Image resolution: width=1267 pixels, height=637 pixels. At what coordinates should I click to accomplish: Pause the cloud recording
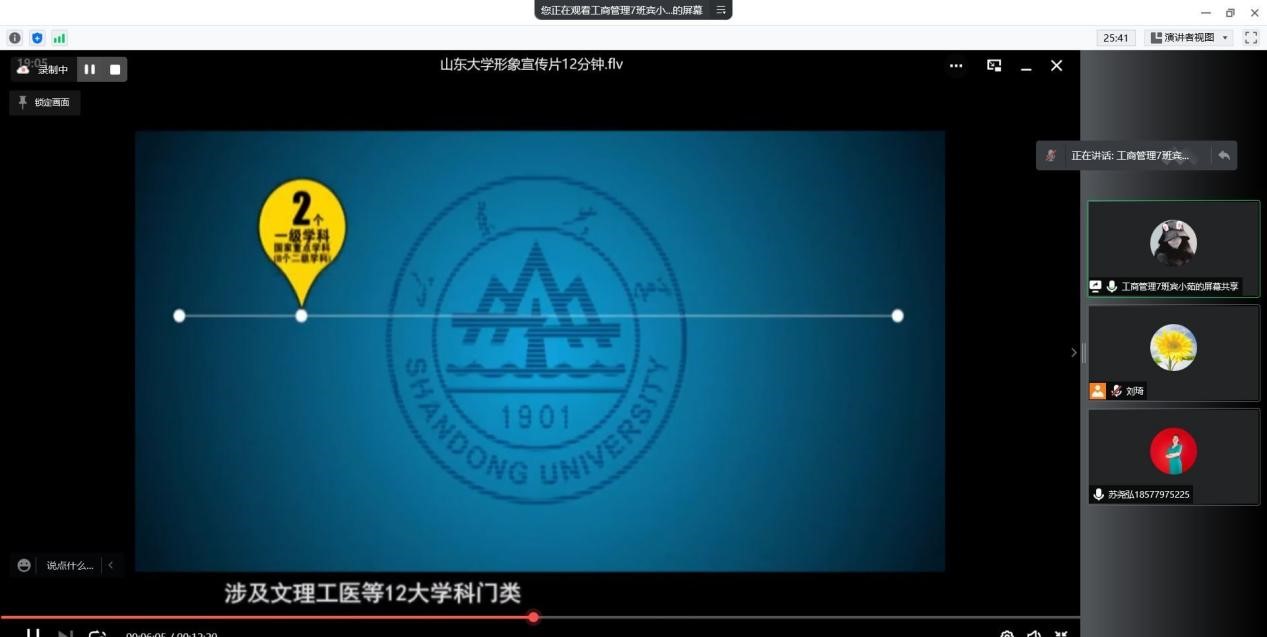[x=89, y=69]
